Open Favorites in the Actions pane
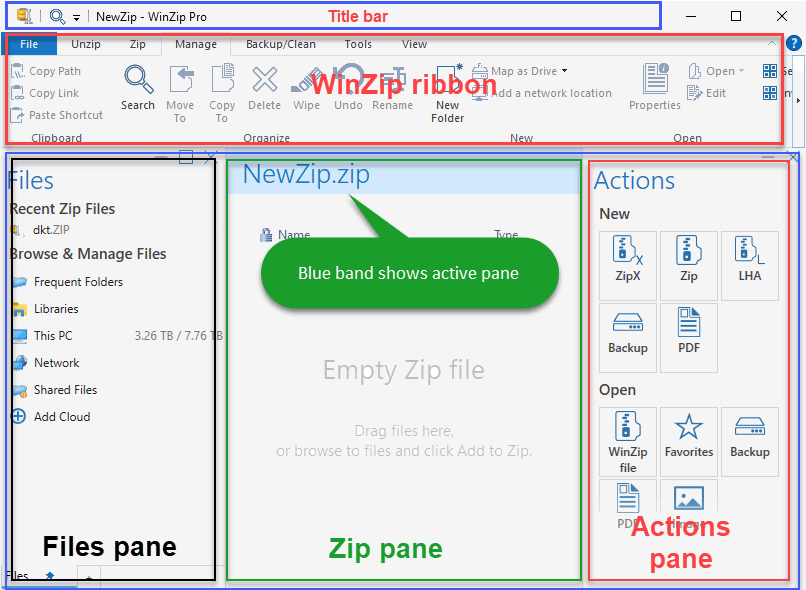 (689, 442)
